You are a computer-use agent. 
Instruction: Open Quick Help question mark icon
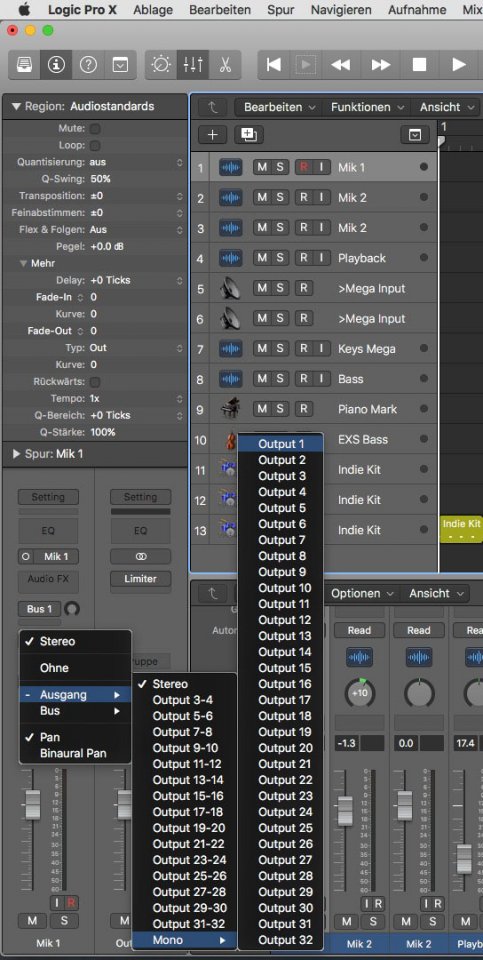click(x=88, y=65)
